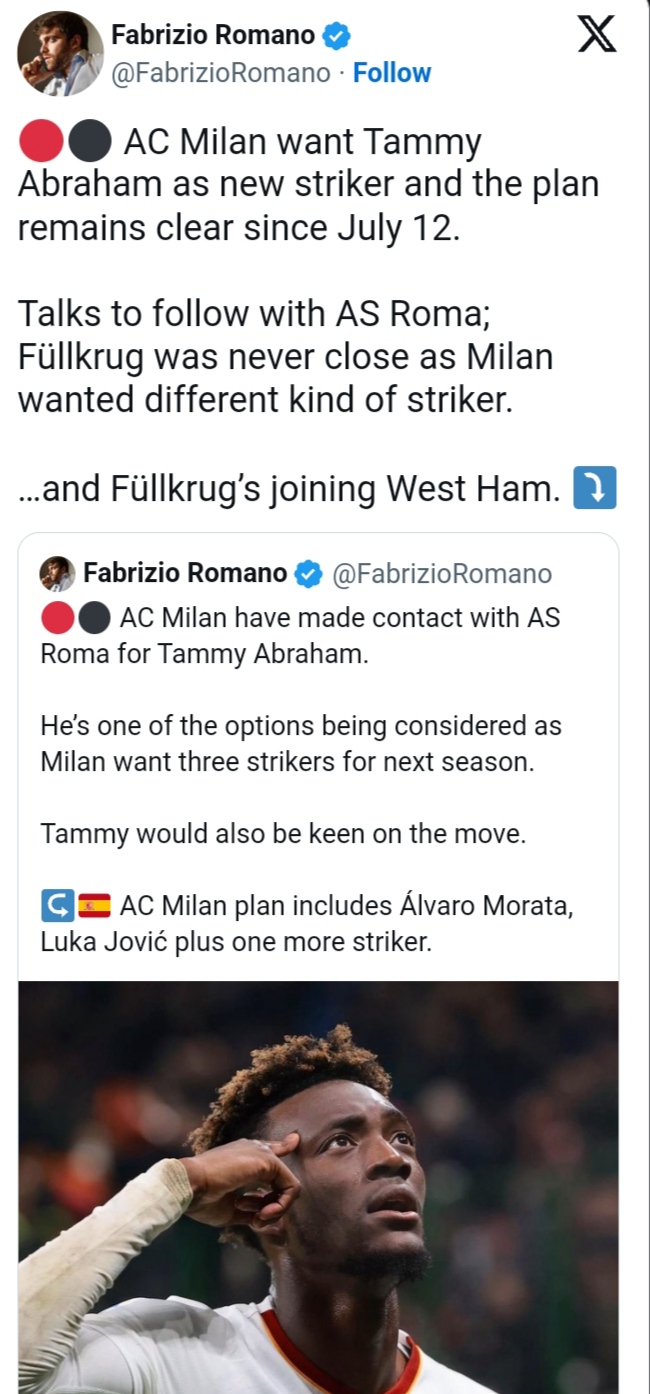Click the small avatar in the quoted tweet

pos(57,574)
